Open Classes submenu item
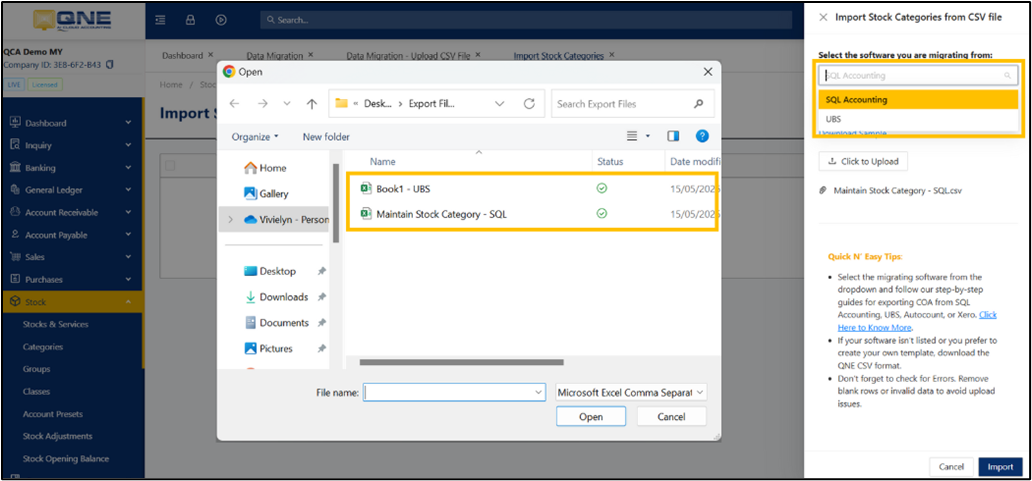1032x481 pixels. coord(36,392)
